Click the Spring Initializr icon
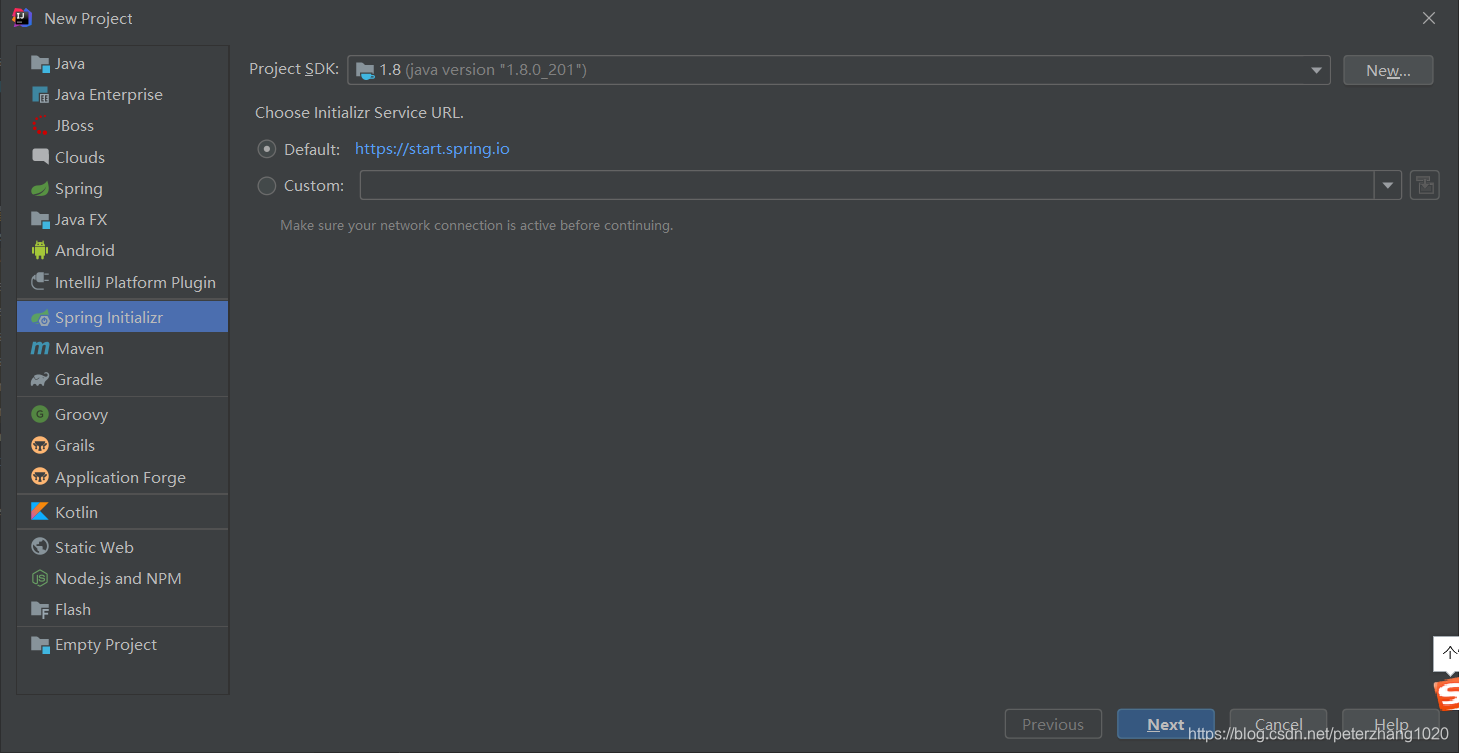 [x=40, y=317]
